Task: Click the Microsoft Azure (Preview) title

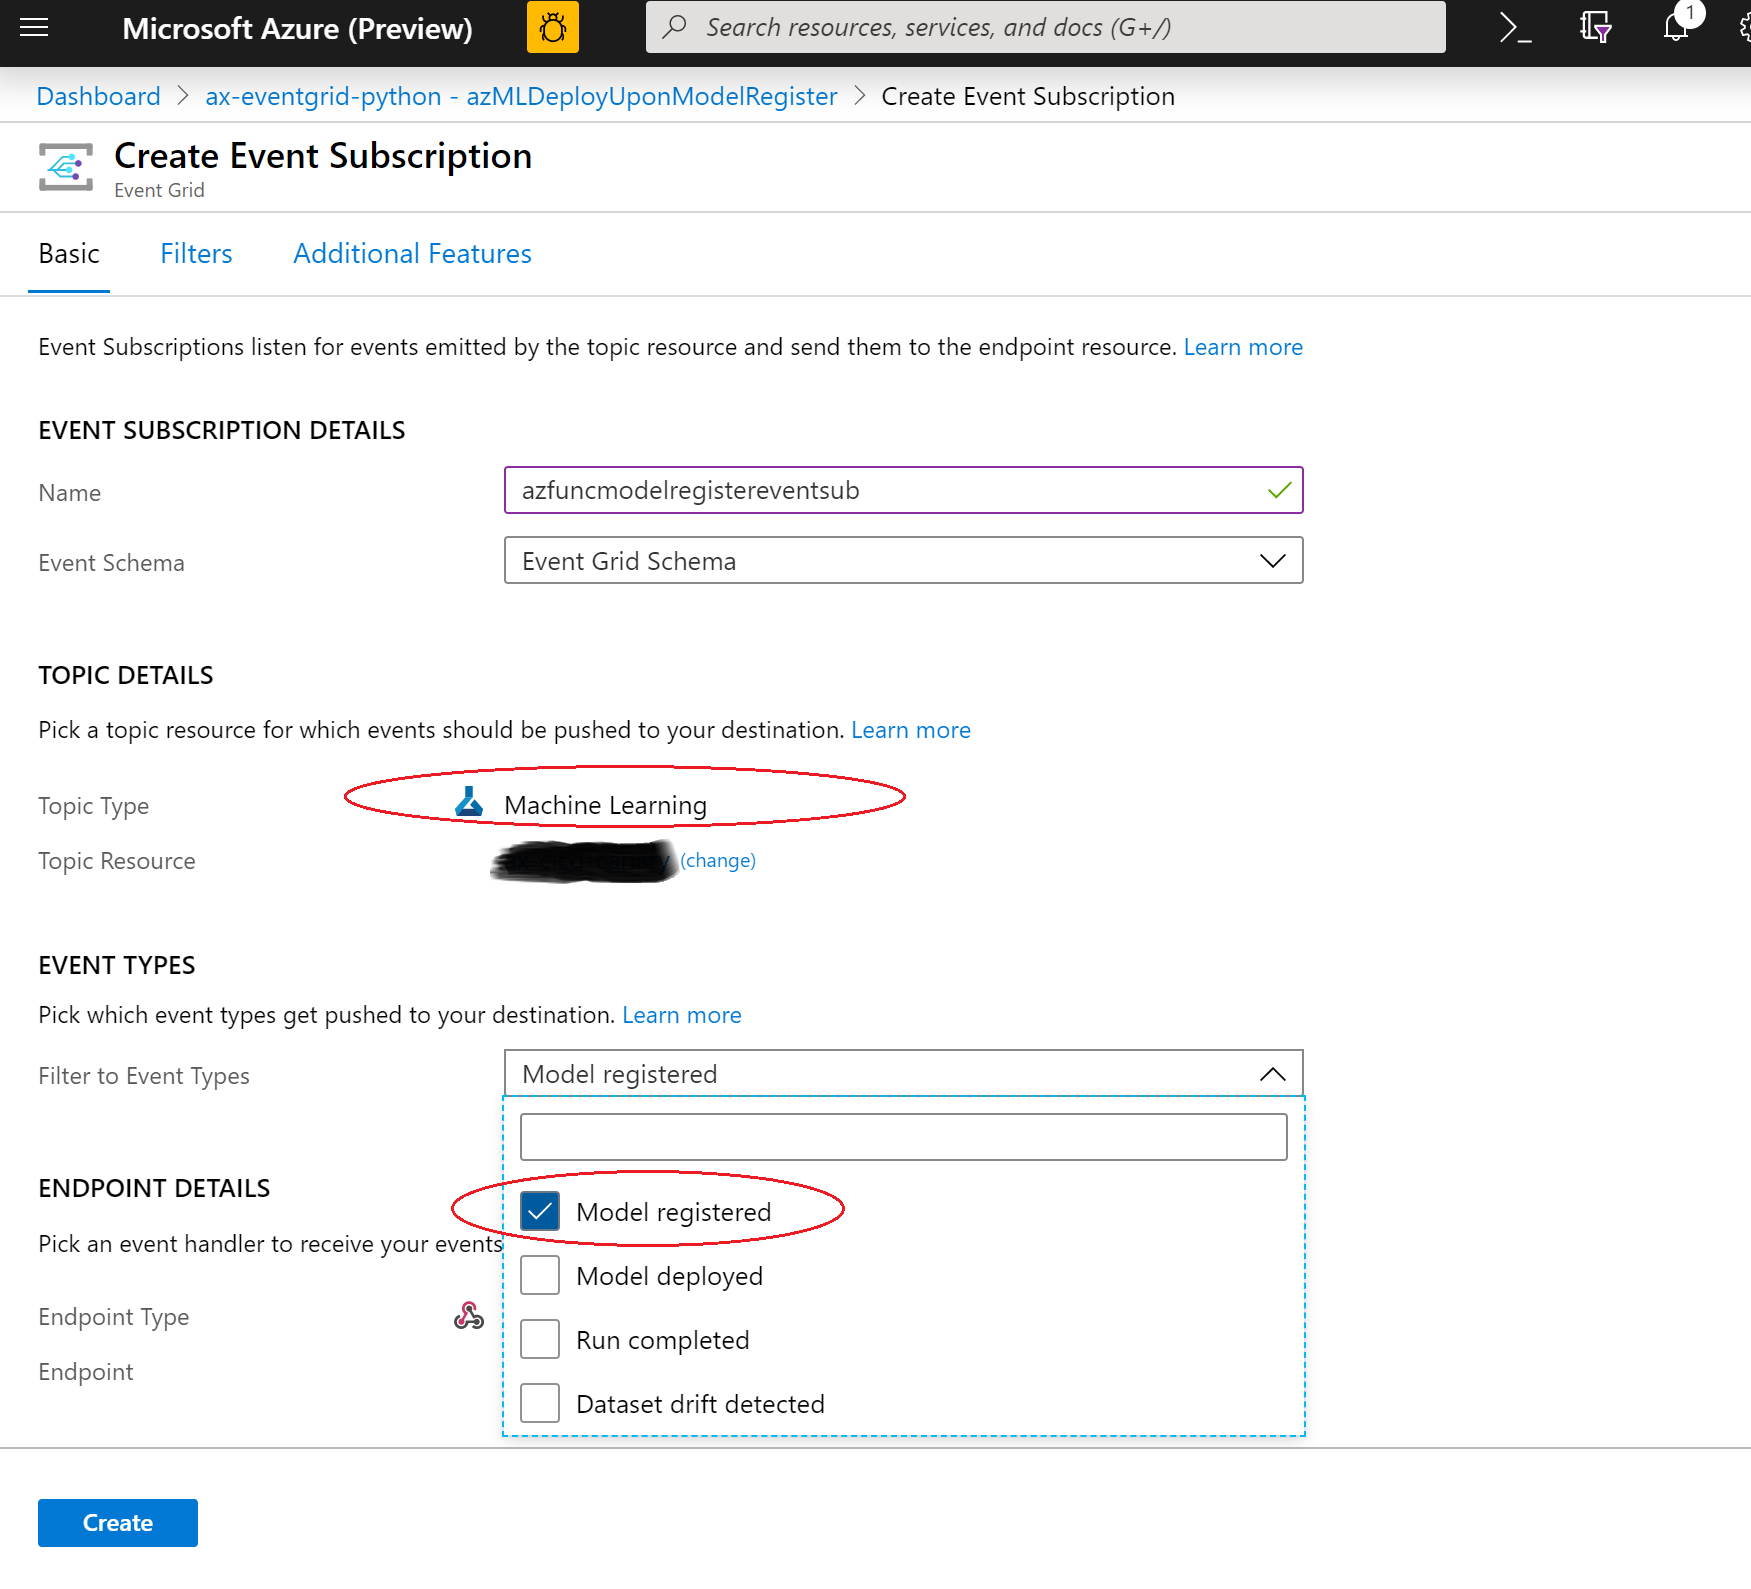Action: [297, 28]
